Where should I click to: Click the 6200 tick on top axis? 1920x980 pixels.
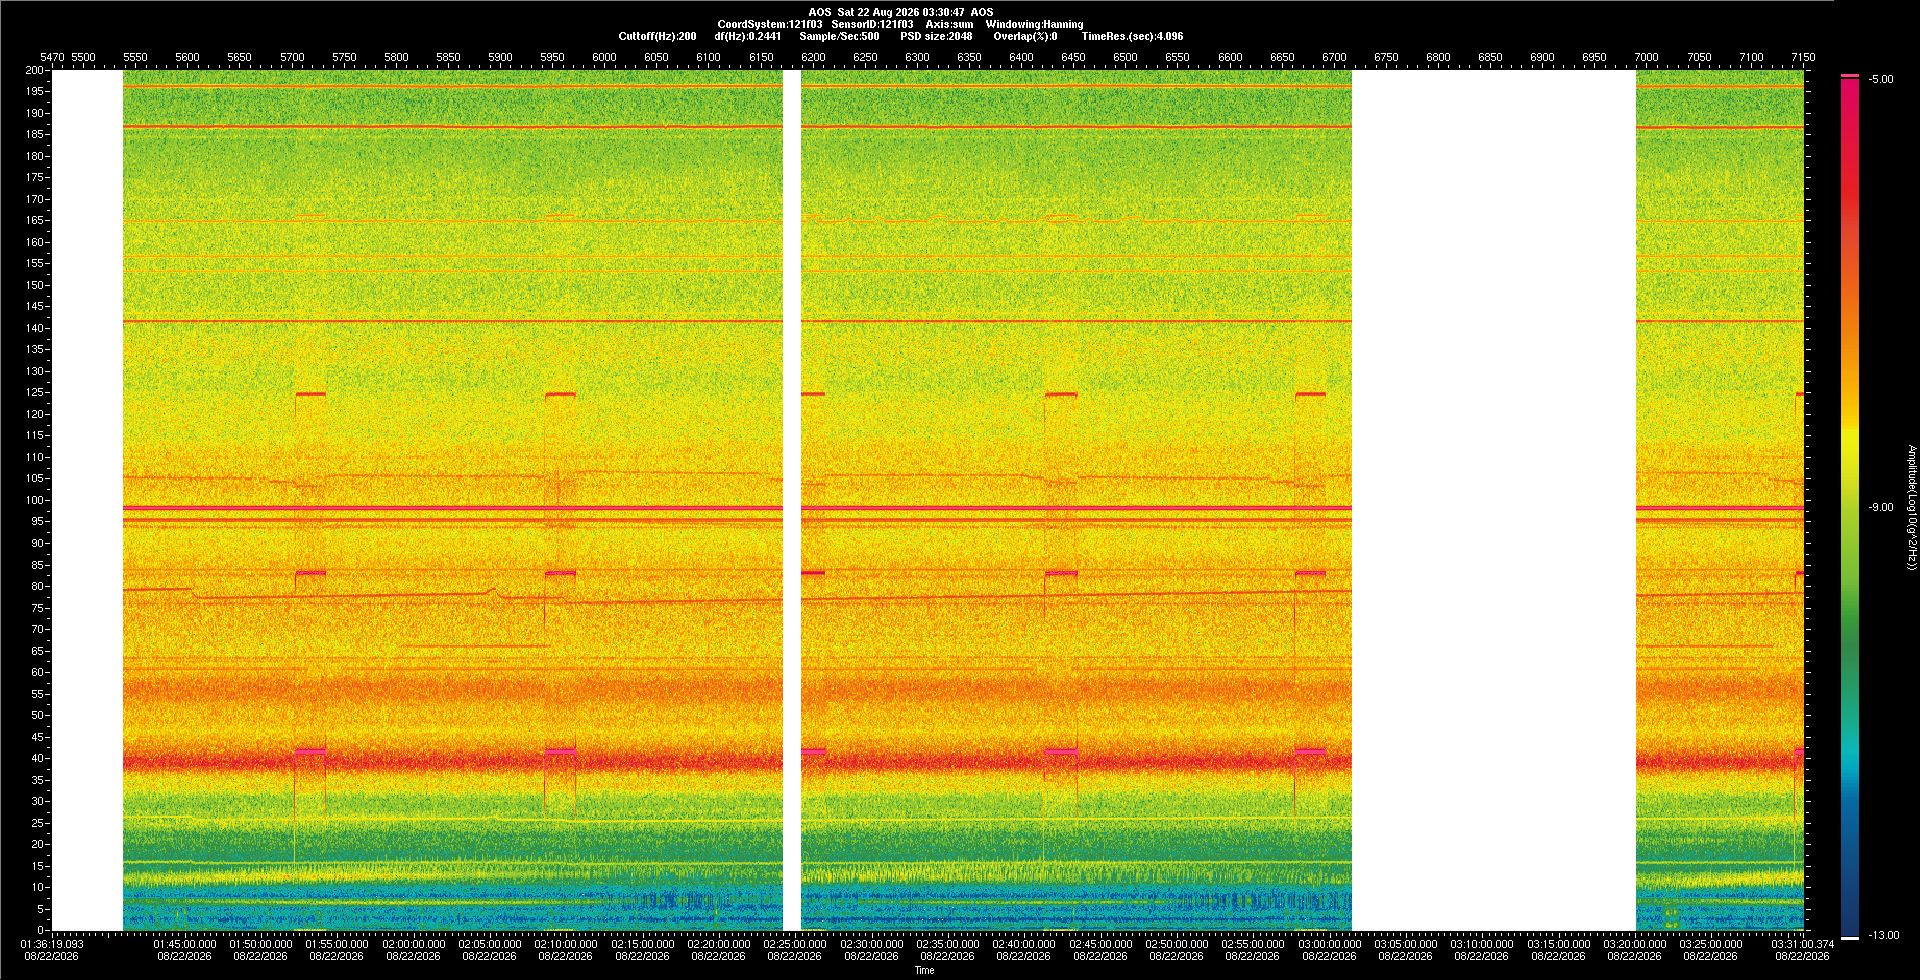click(x=813, y=57)
